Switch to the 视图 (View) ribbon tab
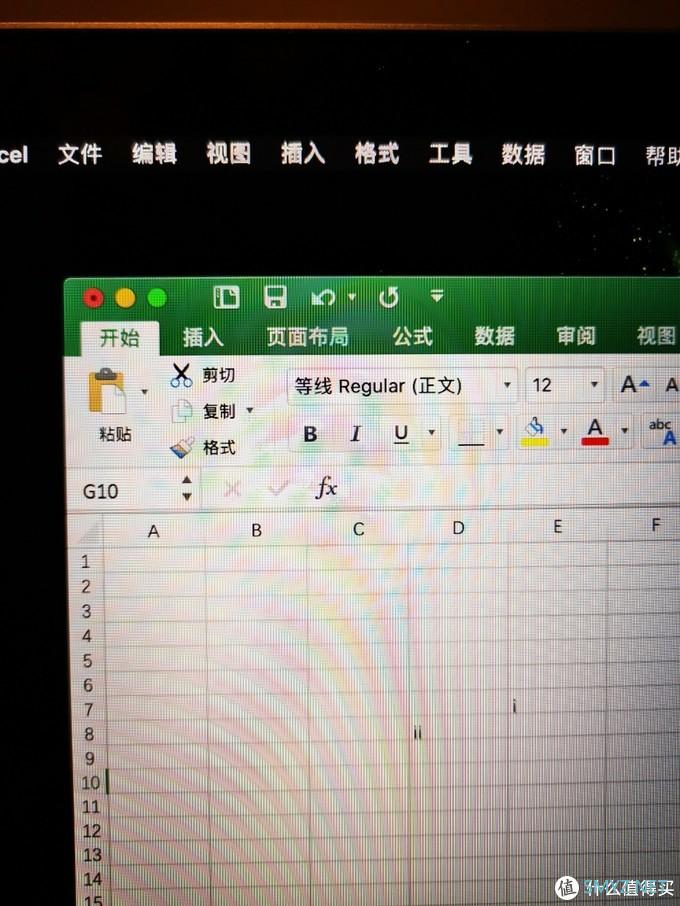680x906 pixels. pyautogui.click(x=656, y=336)
